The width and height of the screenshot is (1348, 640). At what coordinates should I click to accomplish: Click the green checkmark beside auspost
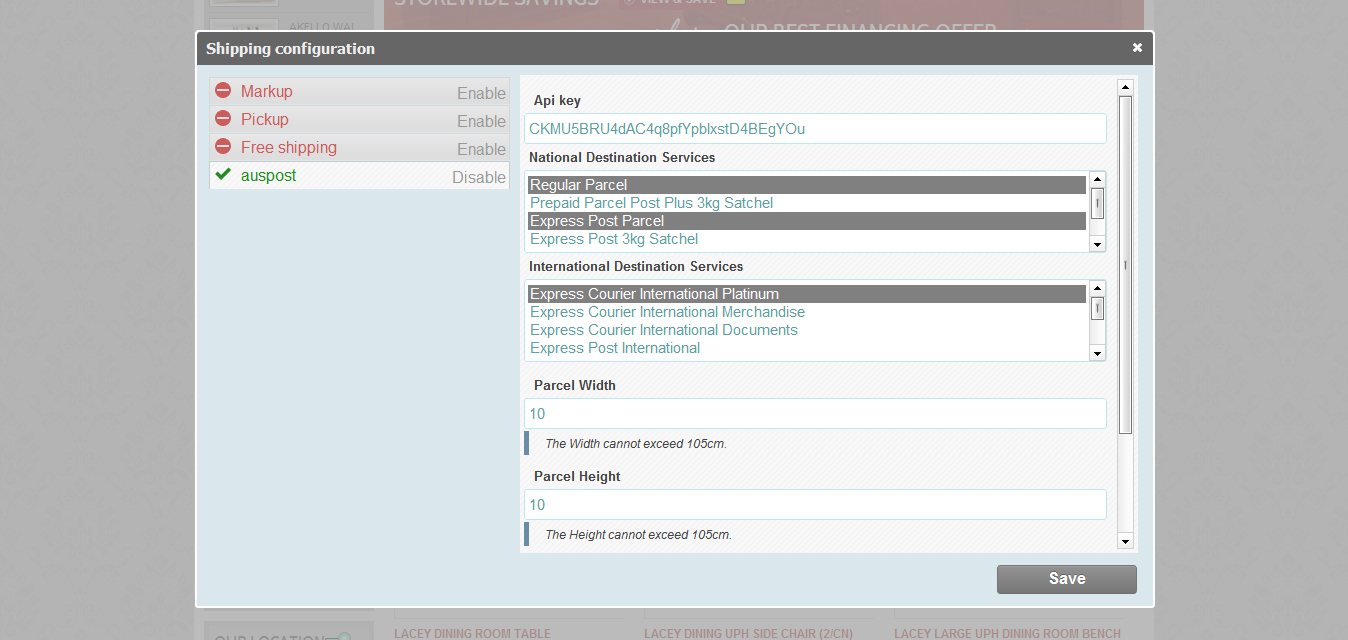pyautogui.click(x=223, y=175)
